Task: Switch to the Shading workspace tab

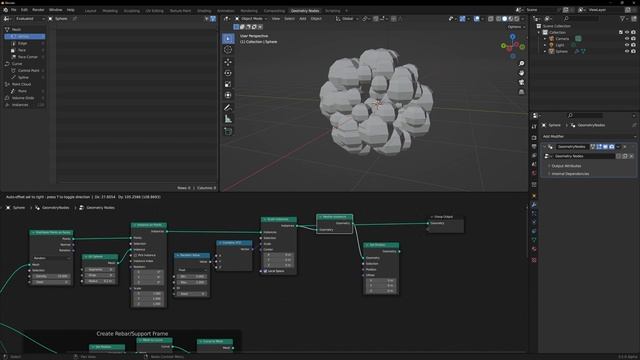Action: (x=204, y=11)
